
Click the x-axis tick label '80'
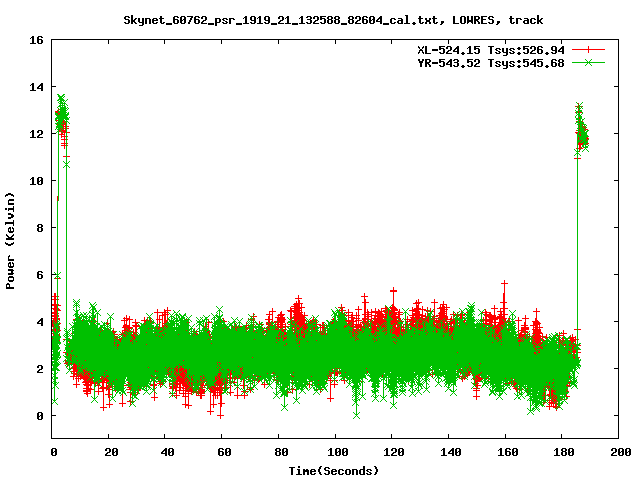tap(281, 452)
